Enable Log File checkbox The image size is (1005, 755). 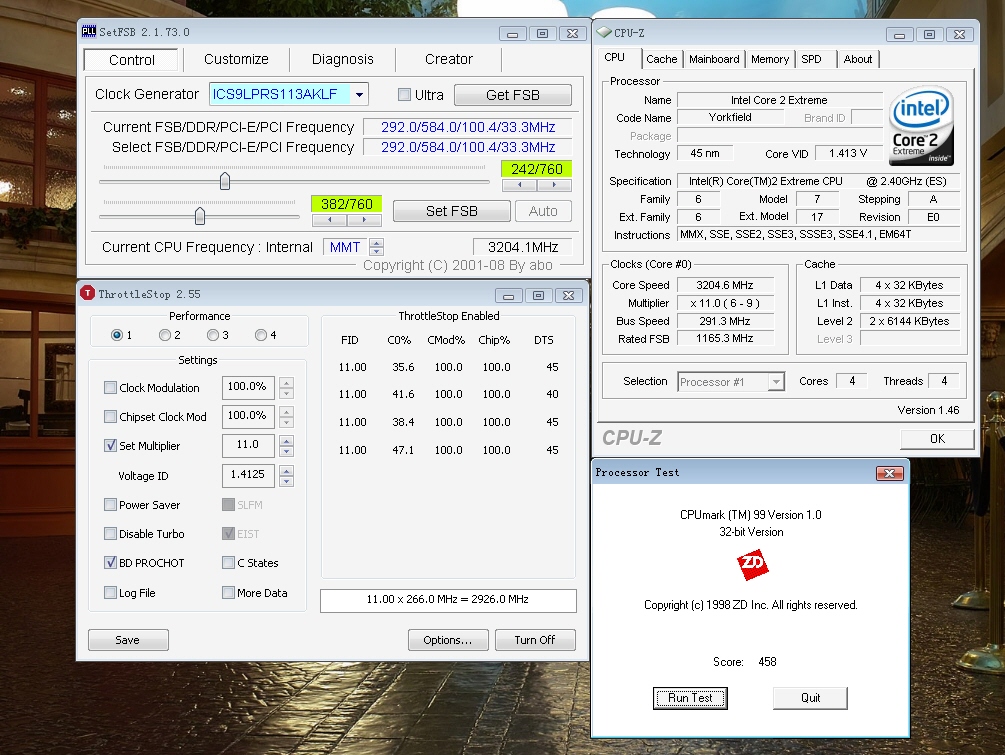click(110, 593)
